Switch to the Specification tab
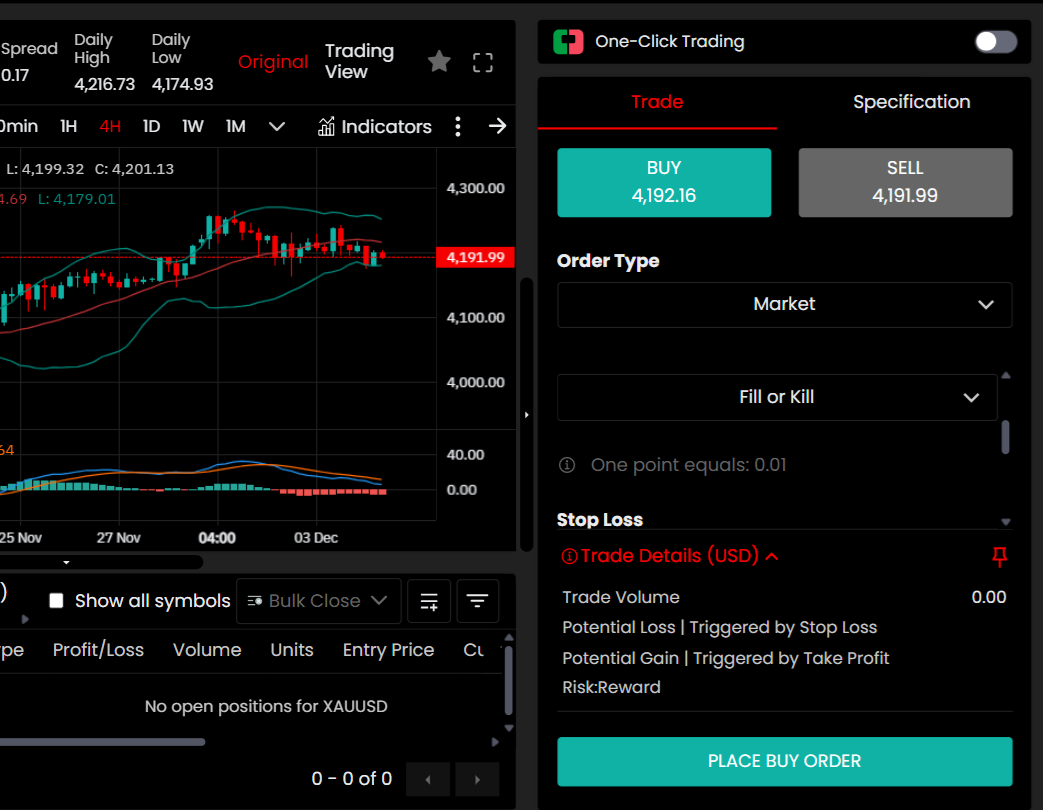This screenshot has width=1043, height=810. (x=911, y=102)
